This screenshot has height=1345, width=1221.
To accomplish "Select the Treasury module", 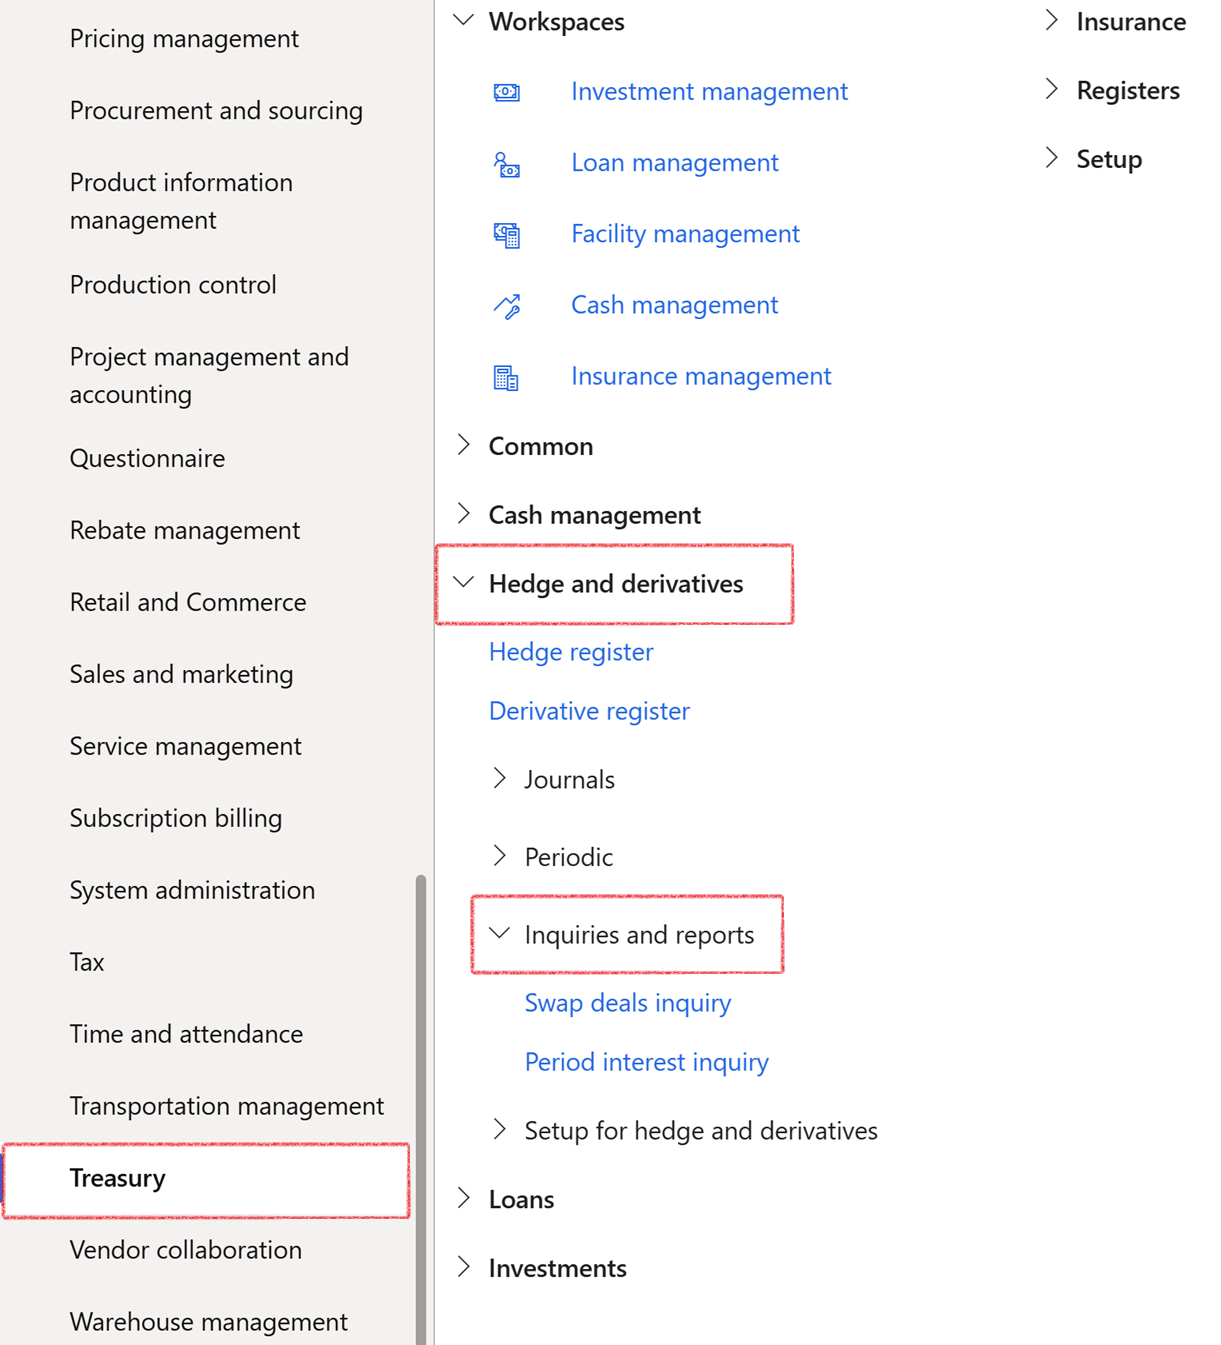I will 206,1178.
